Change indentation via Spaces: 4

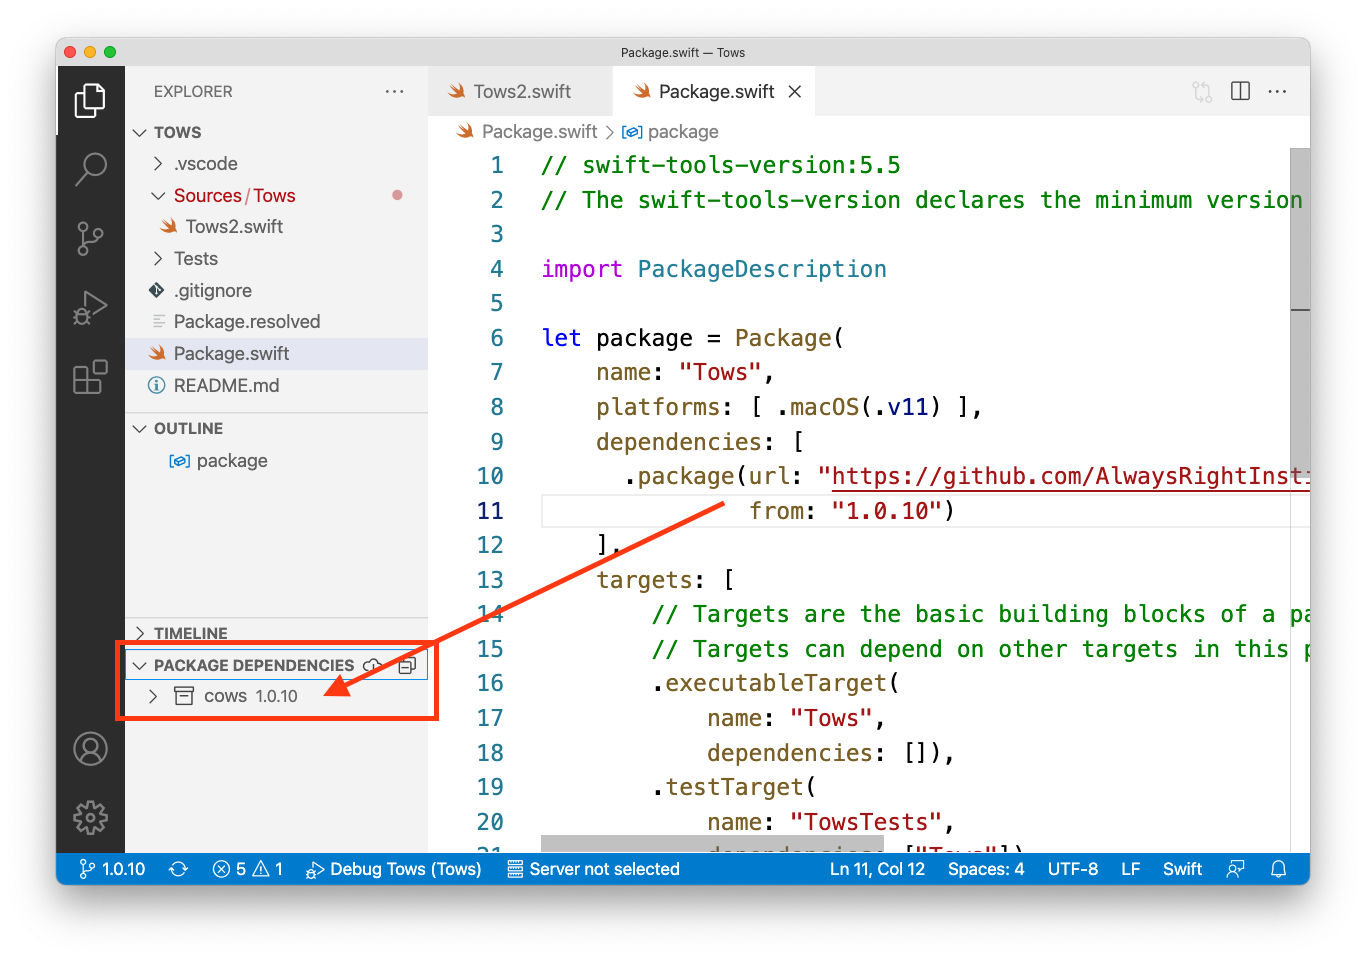[986, 869]
